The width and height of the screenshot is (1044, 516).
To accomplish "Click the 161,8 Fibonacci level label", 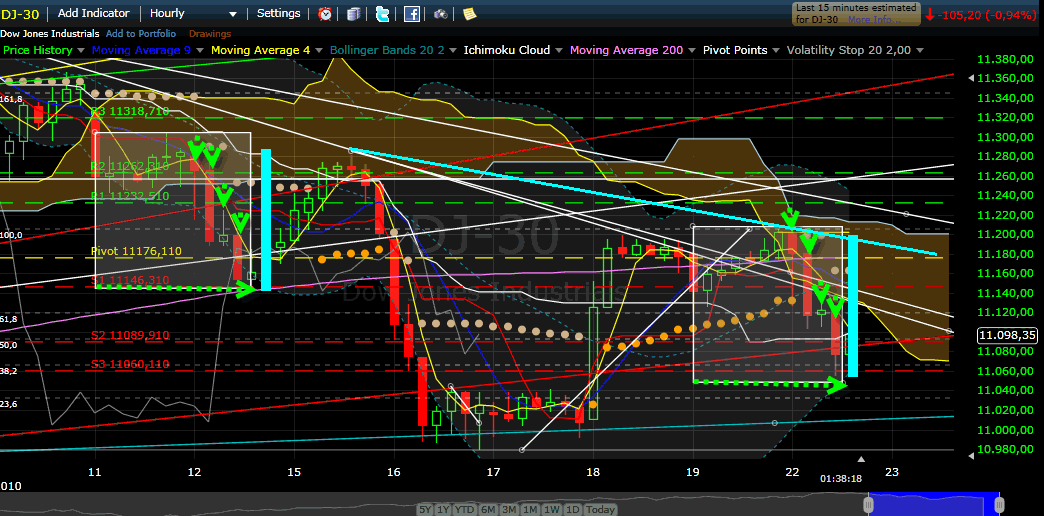I will [x=9, y=99].
